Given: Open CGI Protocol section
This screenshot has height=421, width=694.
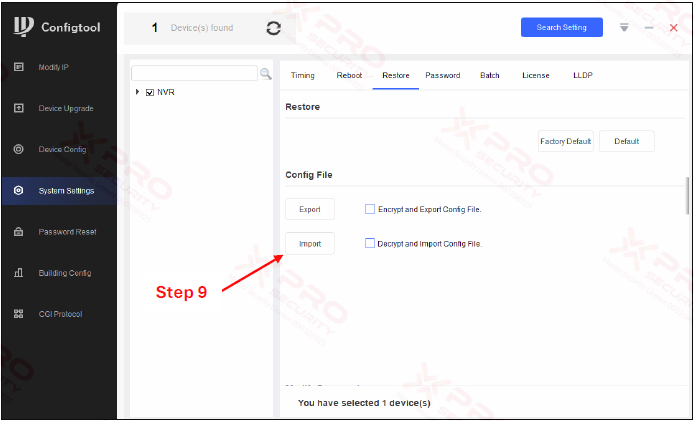Looking at the screenshot, I should coord(60,314).
